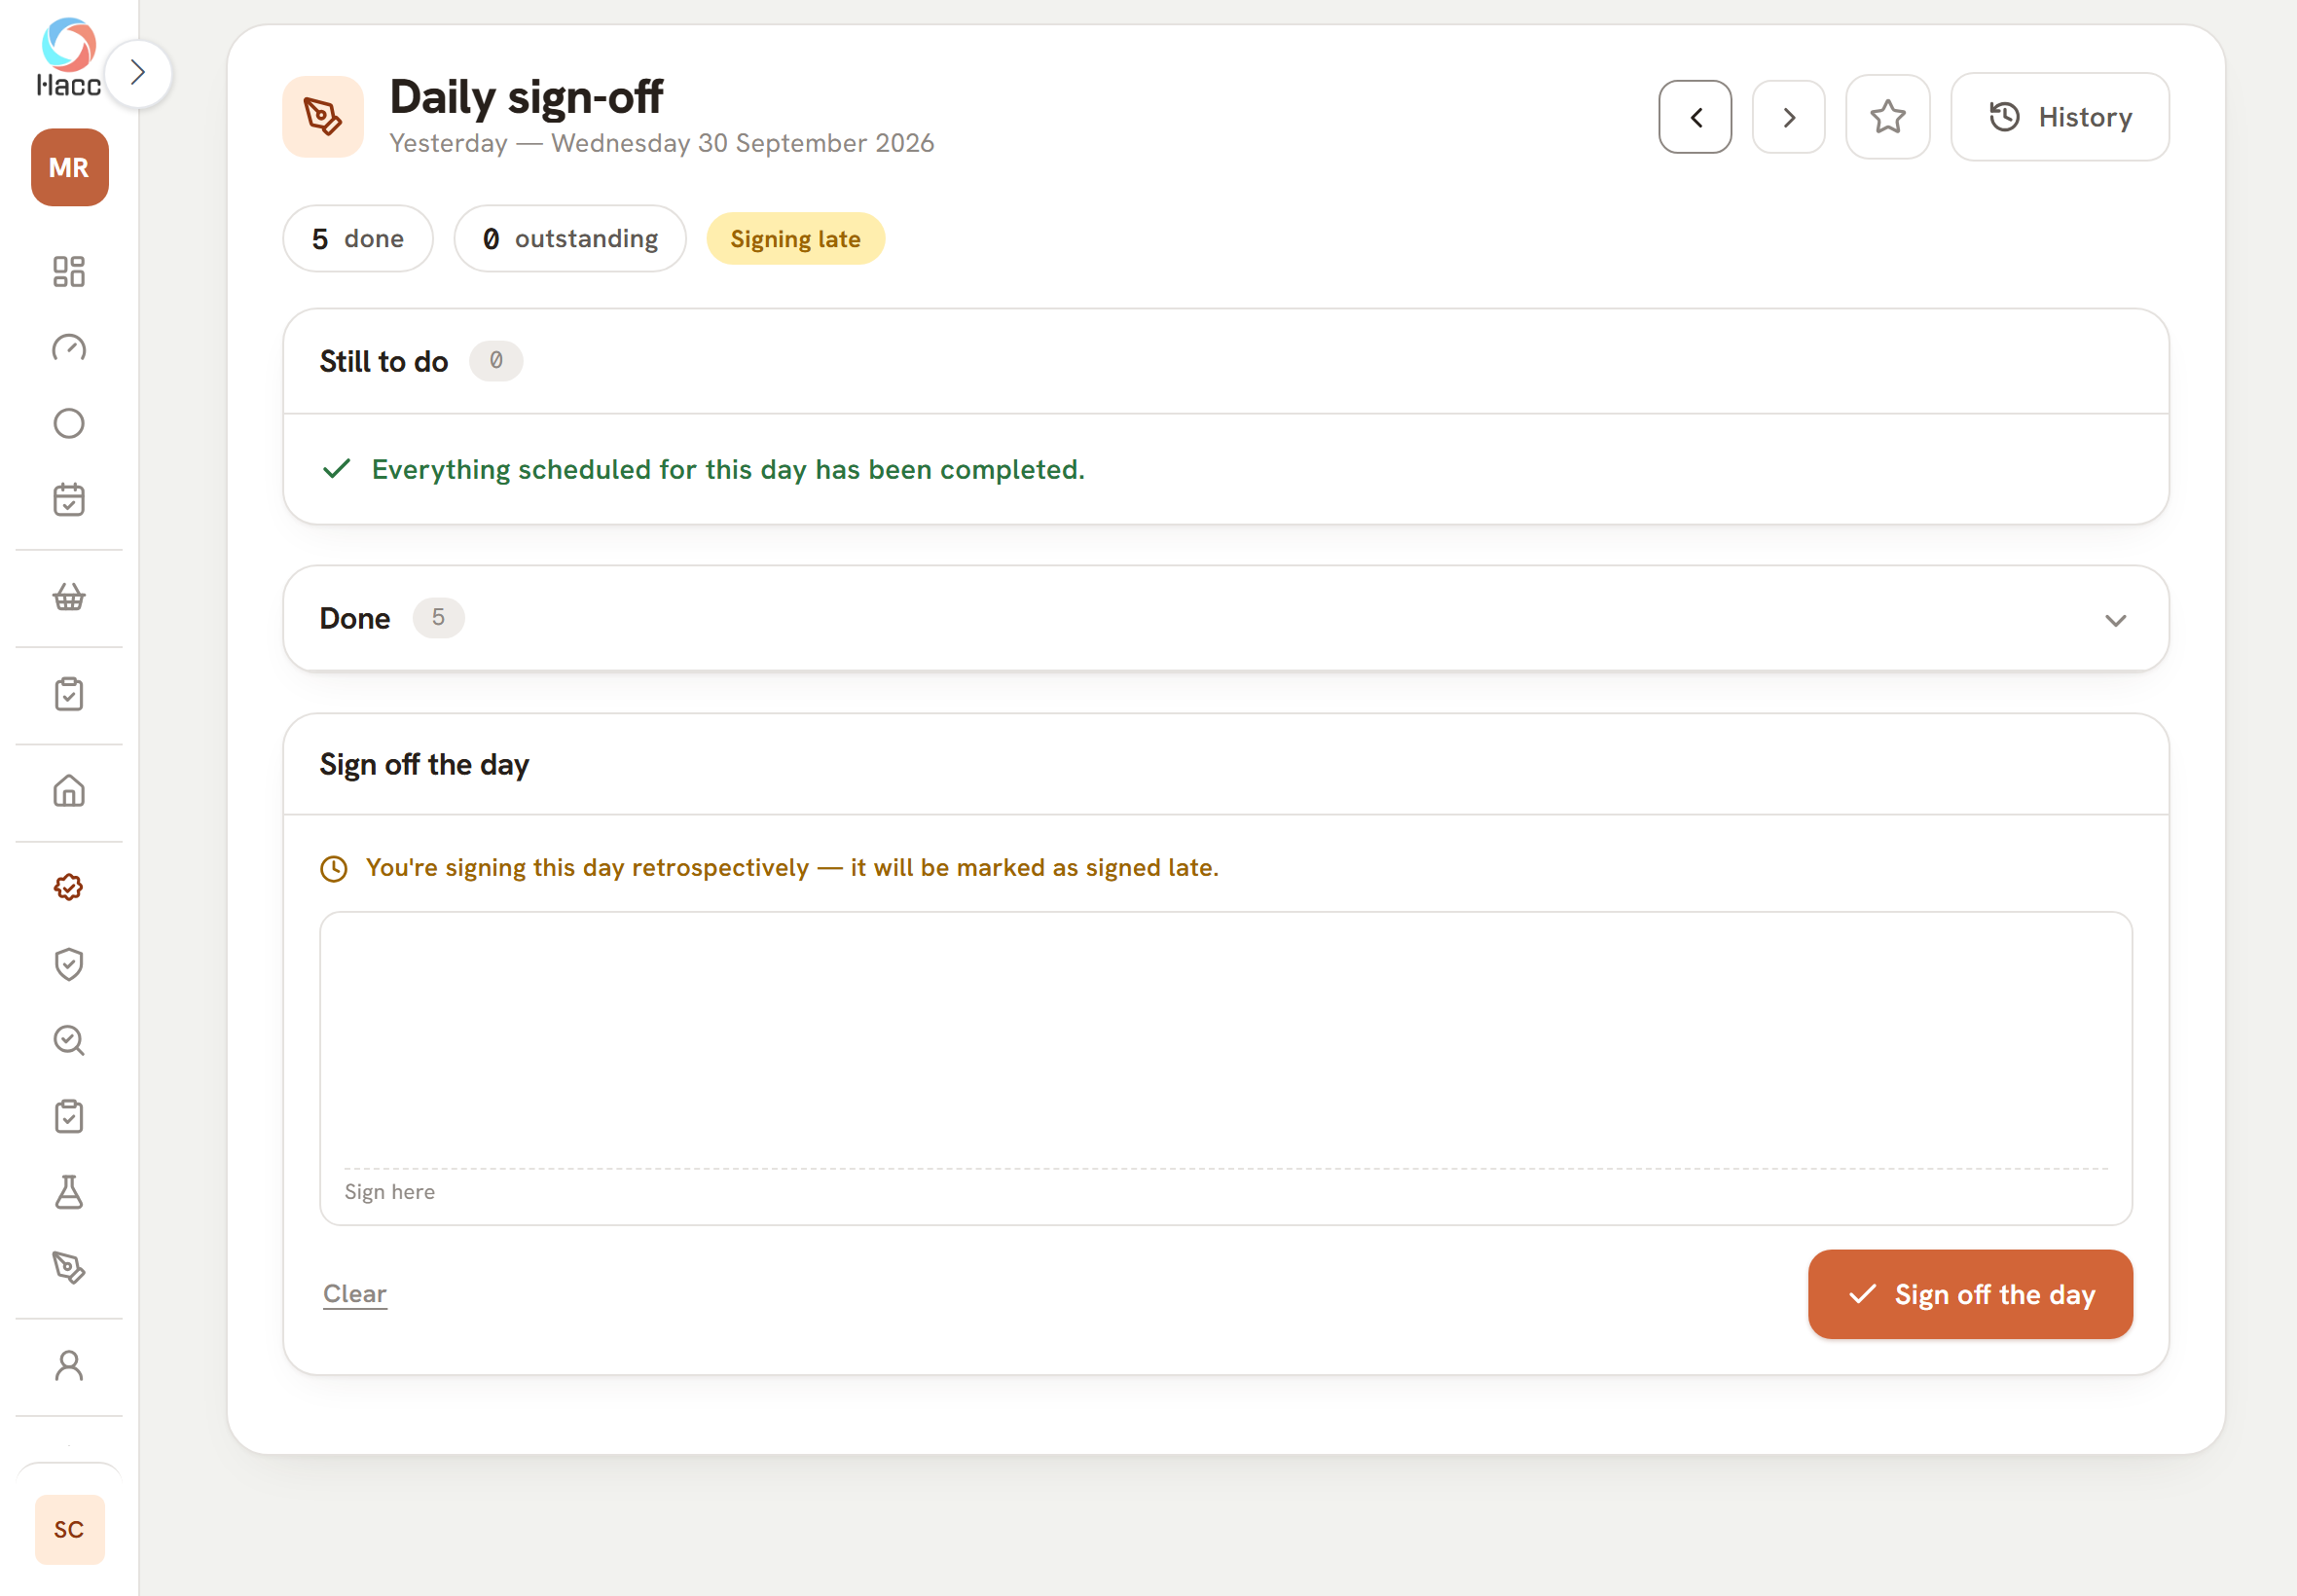Click the Hacc logo
Image resolution: width=2297 pixels, height=1596 pixels.
click(69, 58)
